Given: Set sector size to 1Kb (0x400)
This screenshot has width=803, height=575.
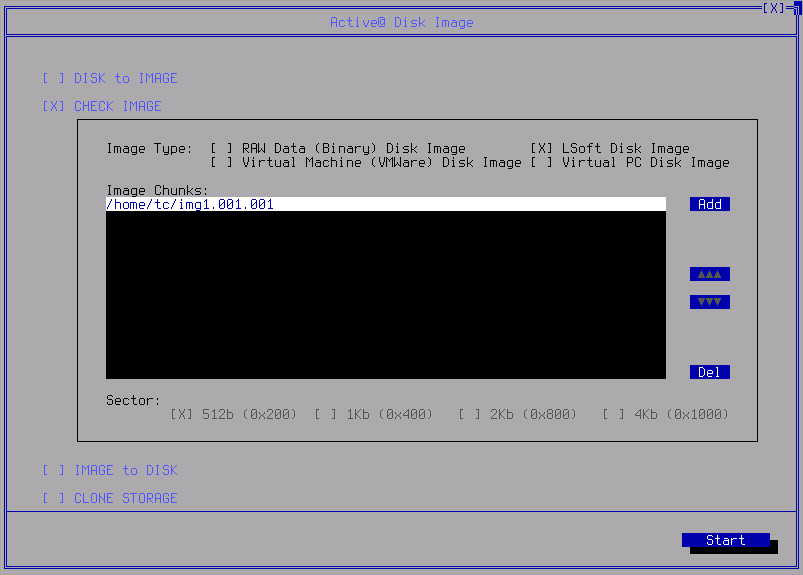Looking at the screenshot, I should [x=373, y=414].
